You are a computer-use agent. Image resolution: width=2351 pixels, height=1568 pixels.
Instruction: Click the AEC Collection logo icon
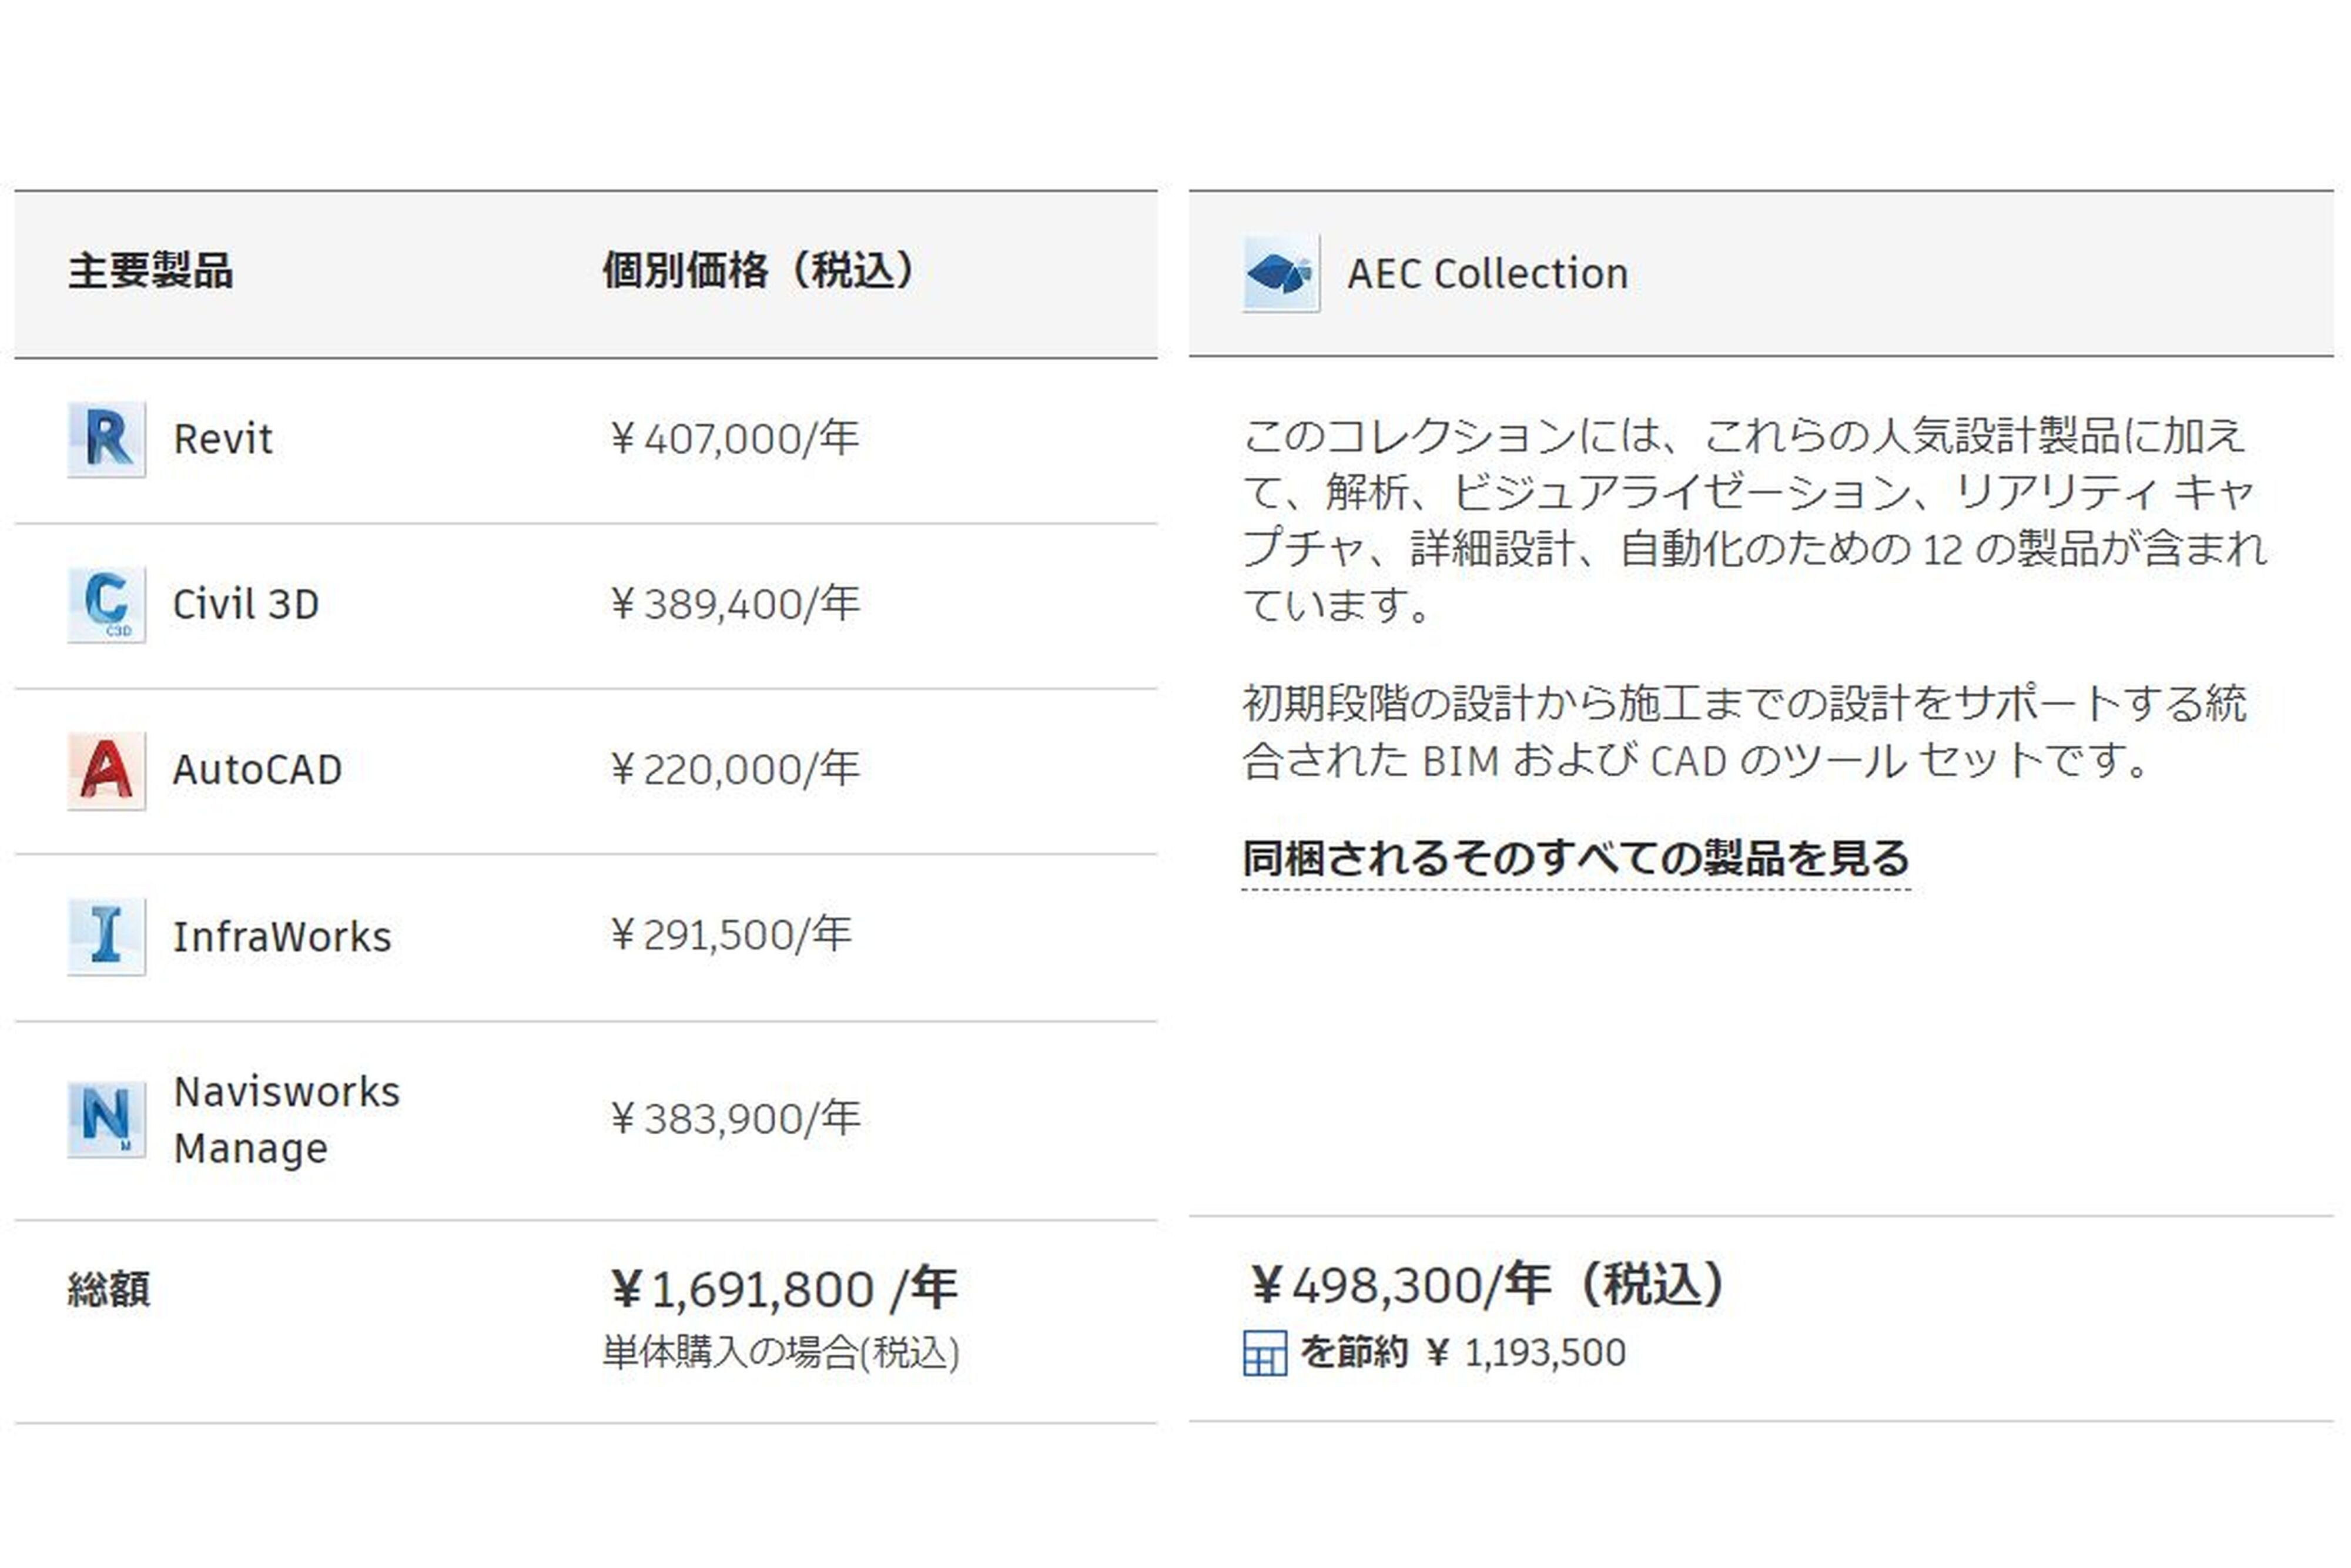pyautogui.click(x=1280, y=273)
